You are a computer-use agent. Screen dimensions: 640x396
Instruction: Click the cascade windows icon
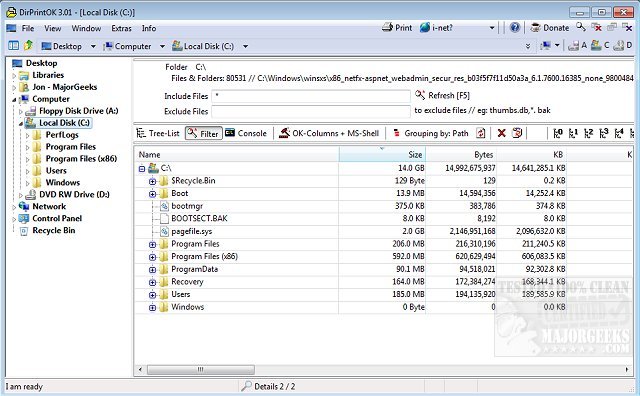(x=611, y=27)
